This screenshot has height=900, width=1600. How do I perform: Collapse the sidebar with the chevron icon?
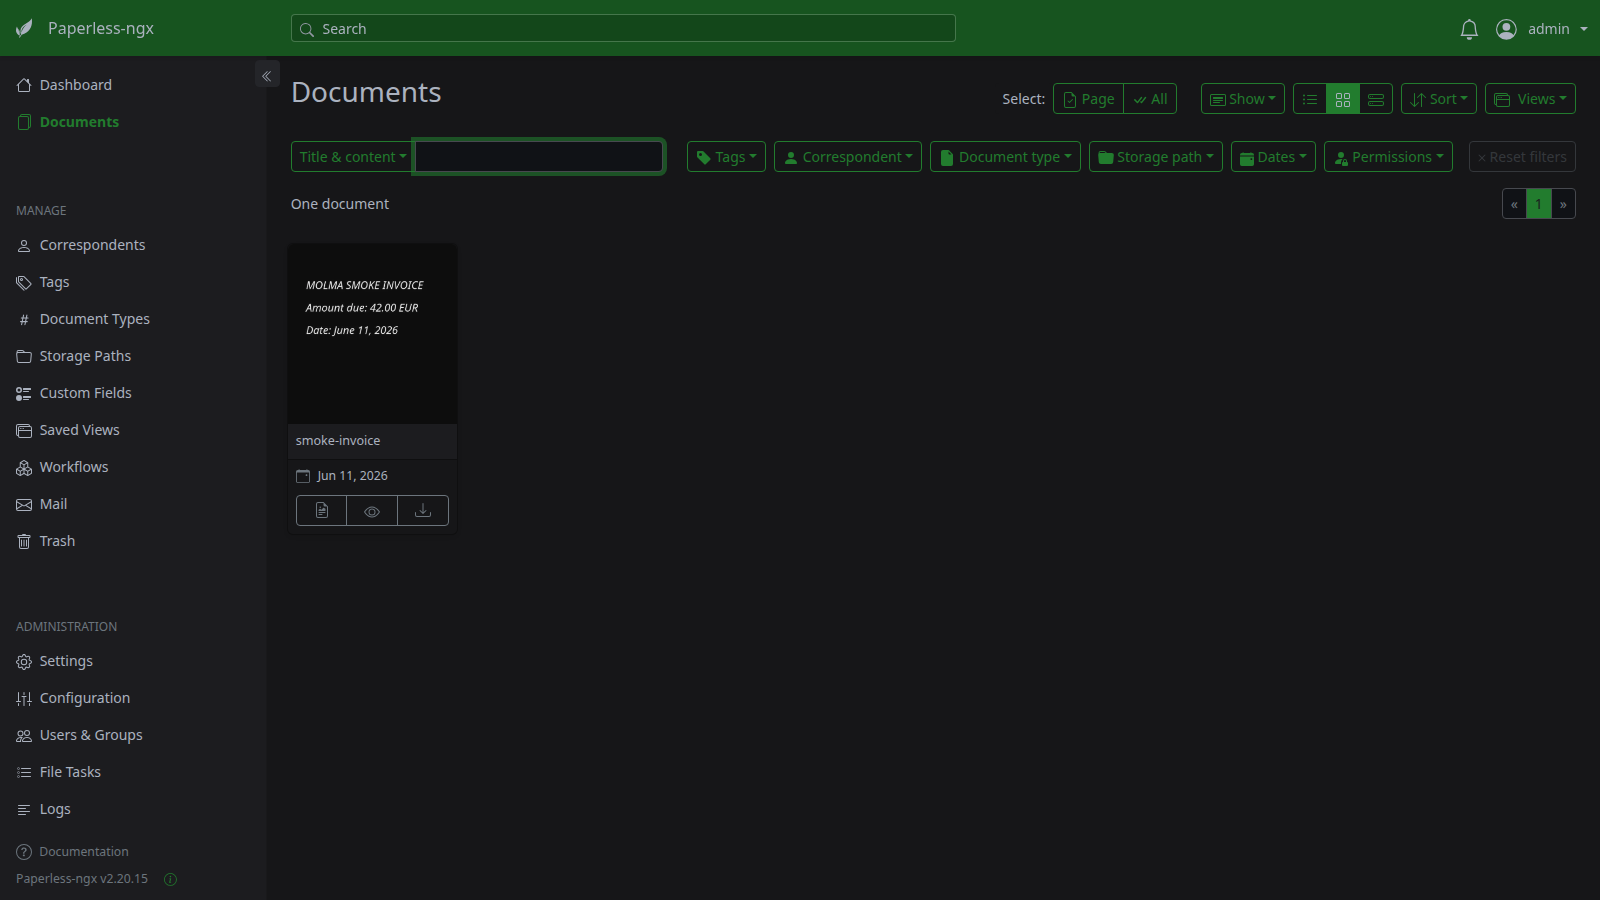coord(267,75)
